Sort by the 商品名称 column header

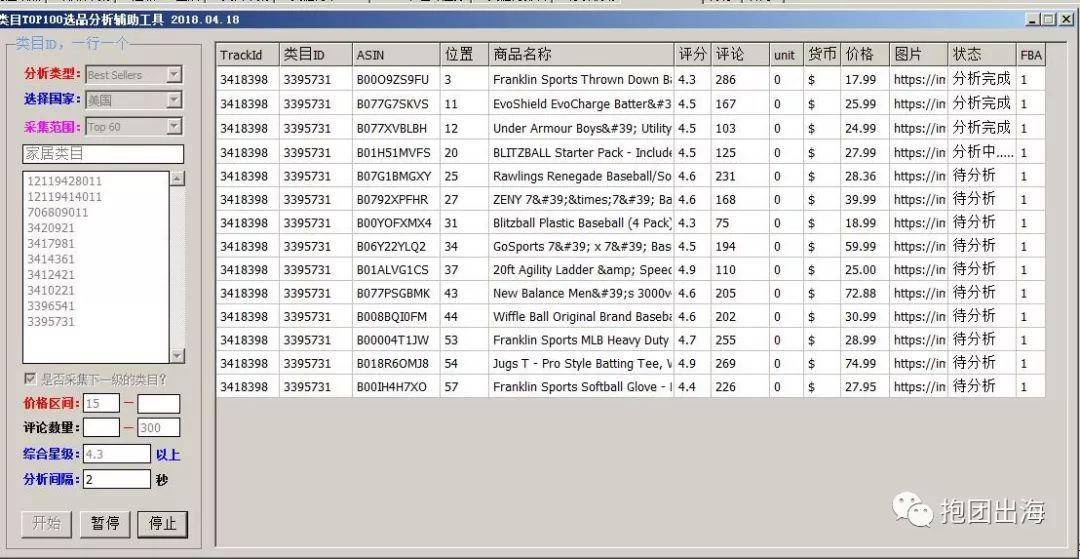click(581, 55)
